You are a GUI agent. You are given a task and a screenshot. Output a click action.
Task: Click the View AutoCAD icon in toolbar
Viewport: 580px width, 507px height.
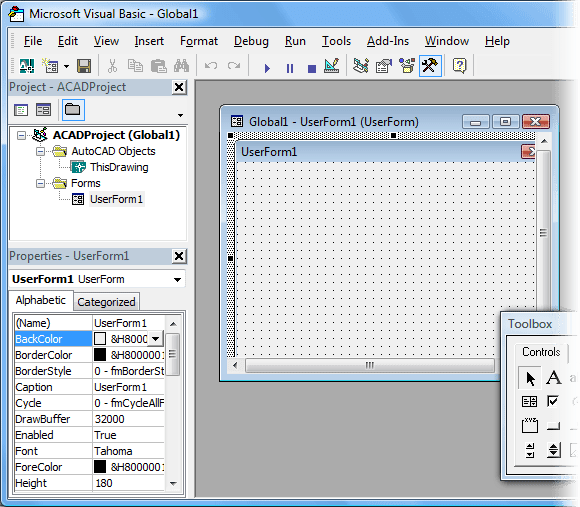tap(27, 66)
